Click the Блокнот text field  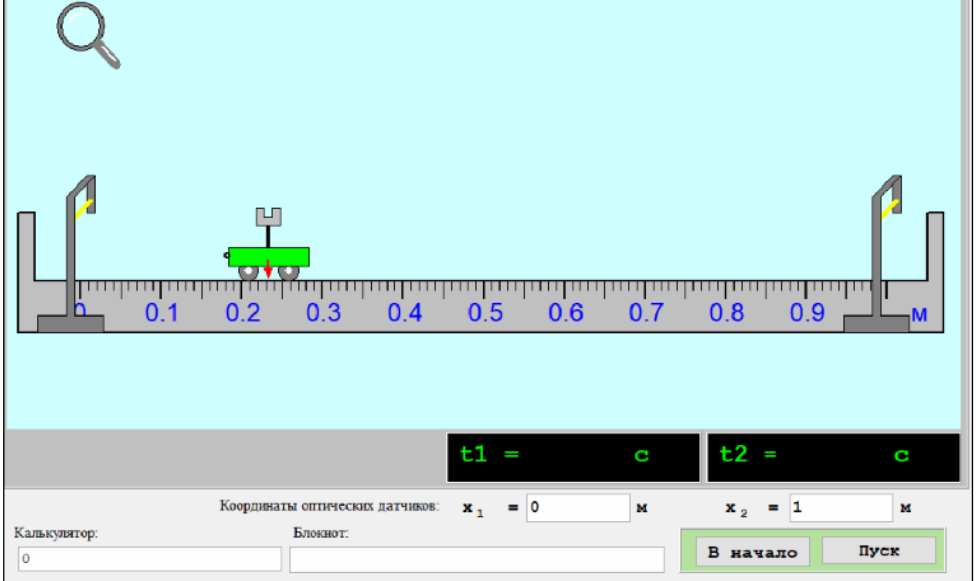(x=477, y=559)
